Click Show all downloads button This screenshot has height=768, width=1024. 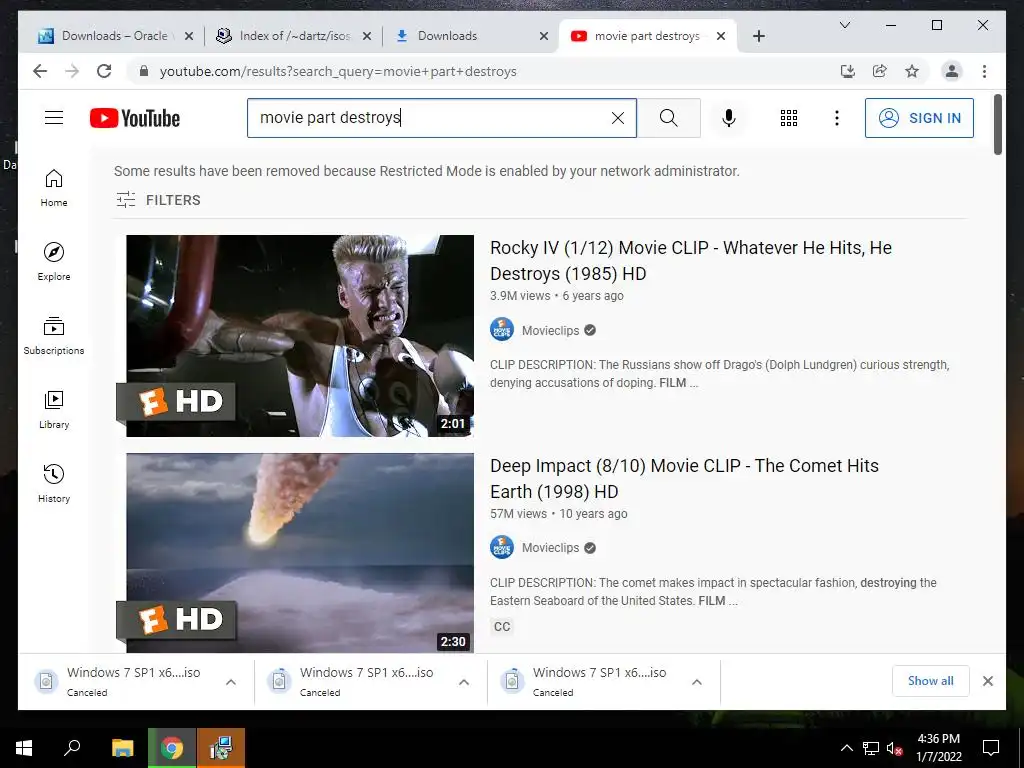coord(931,681)
